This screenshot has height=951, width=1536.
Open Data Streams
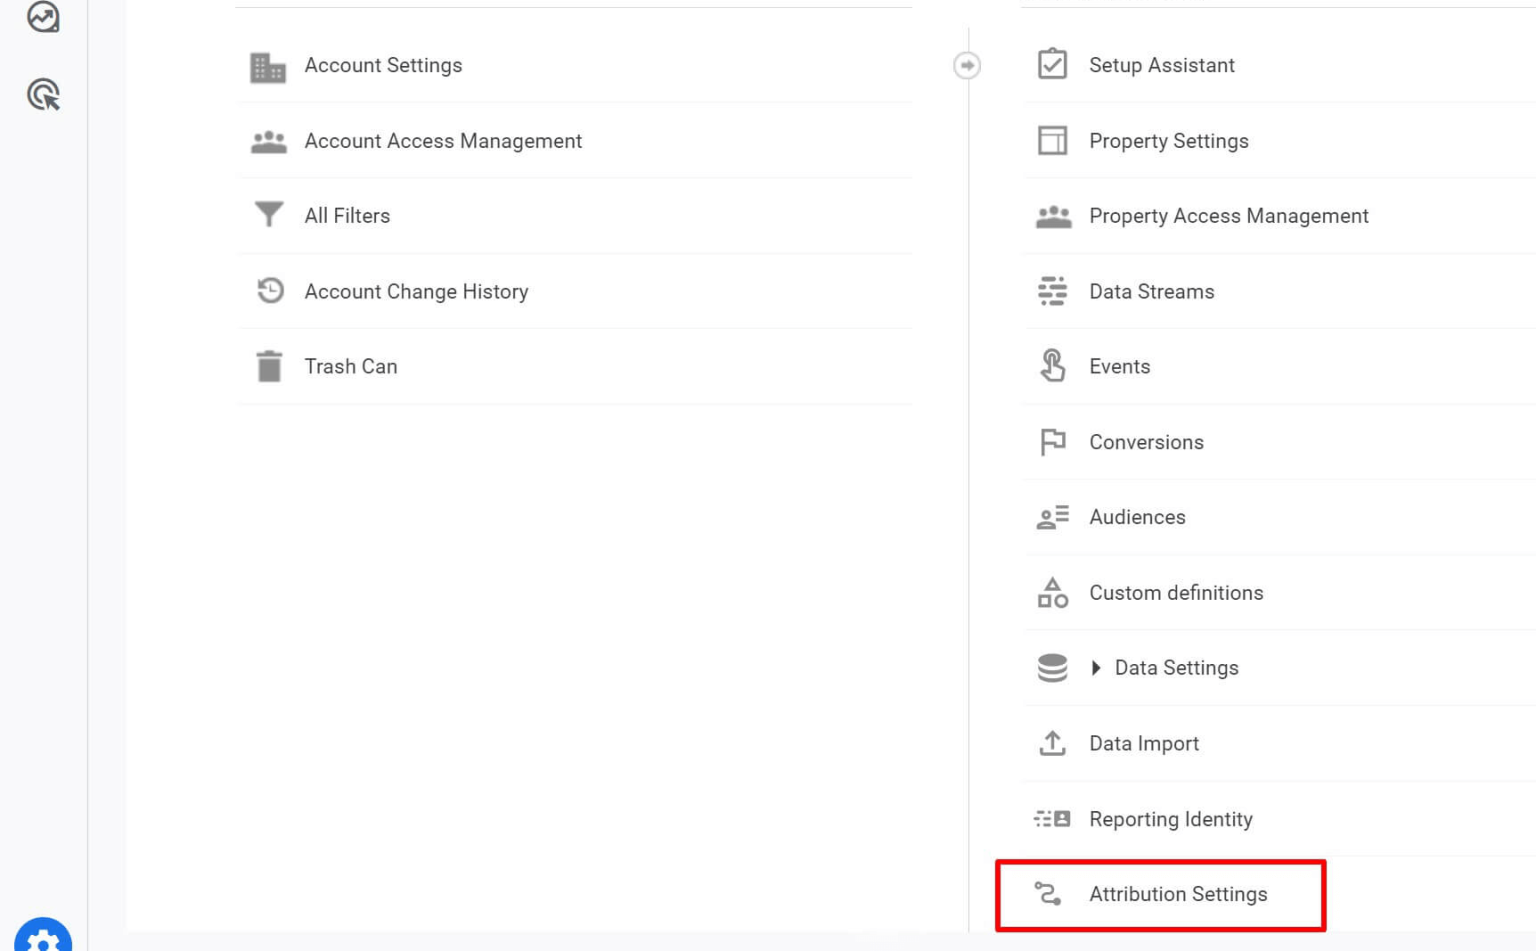1152,291
